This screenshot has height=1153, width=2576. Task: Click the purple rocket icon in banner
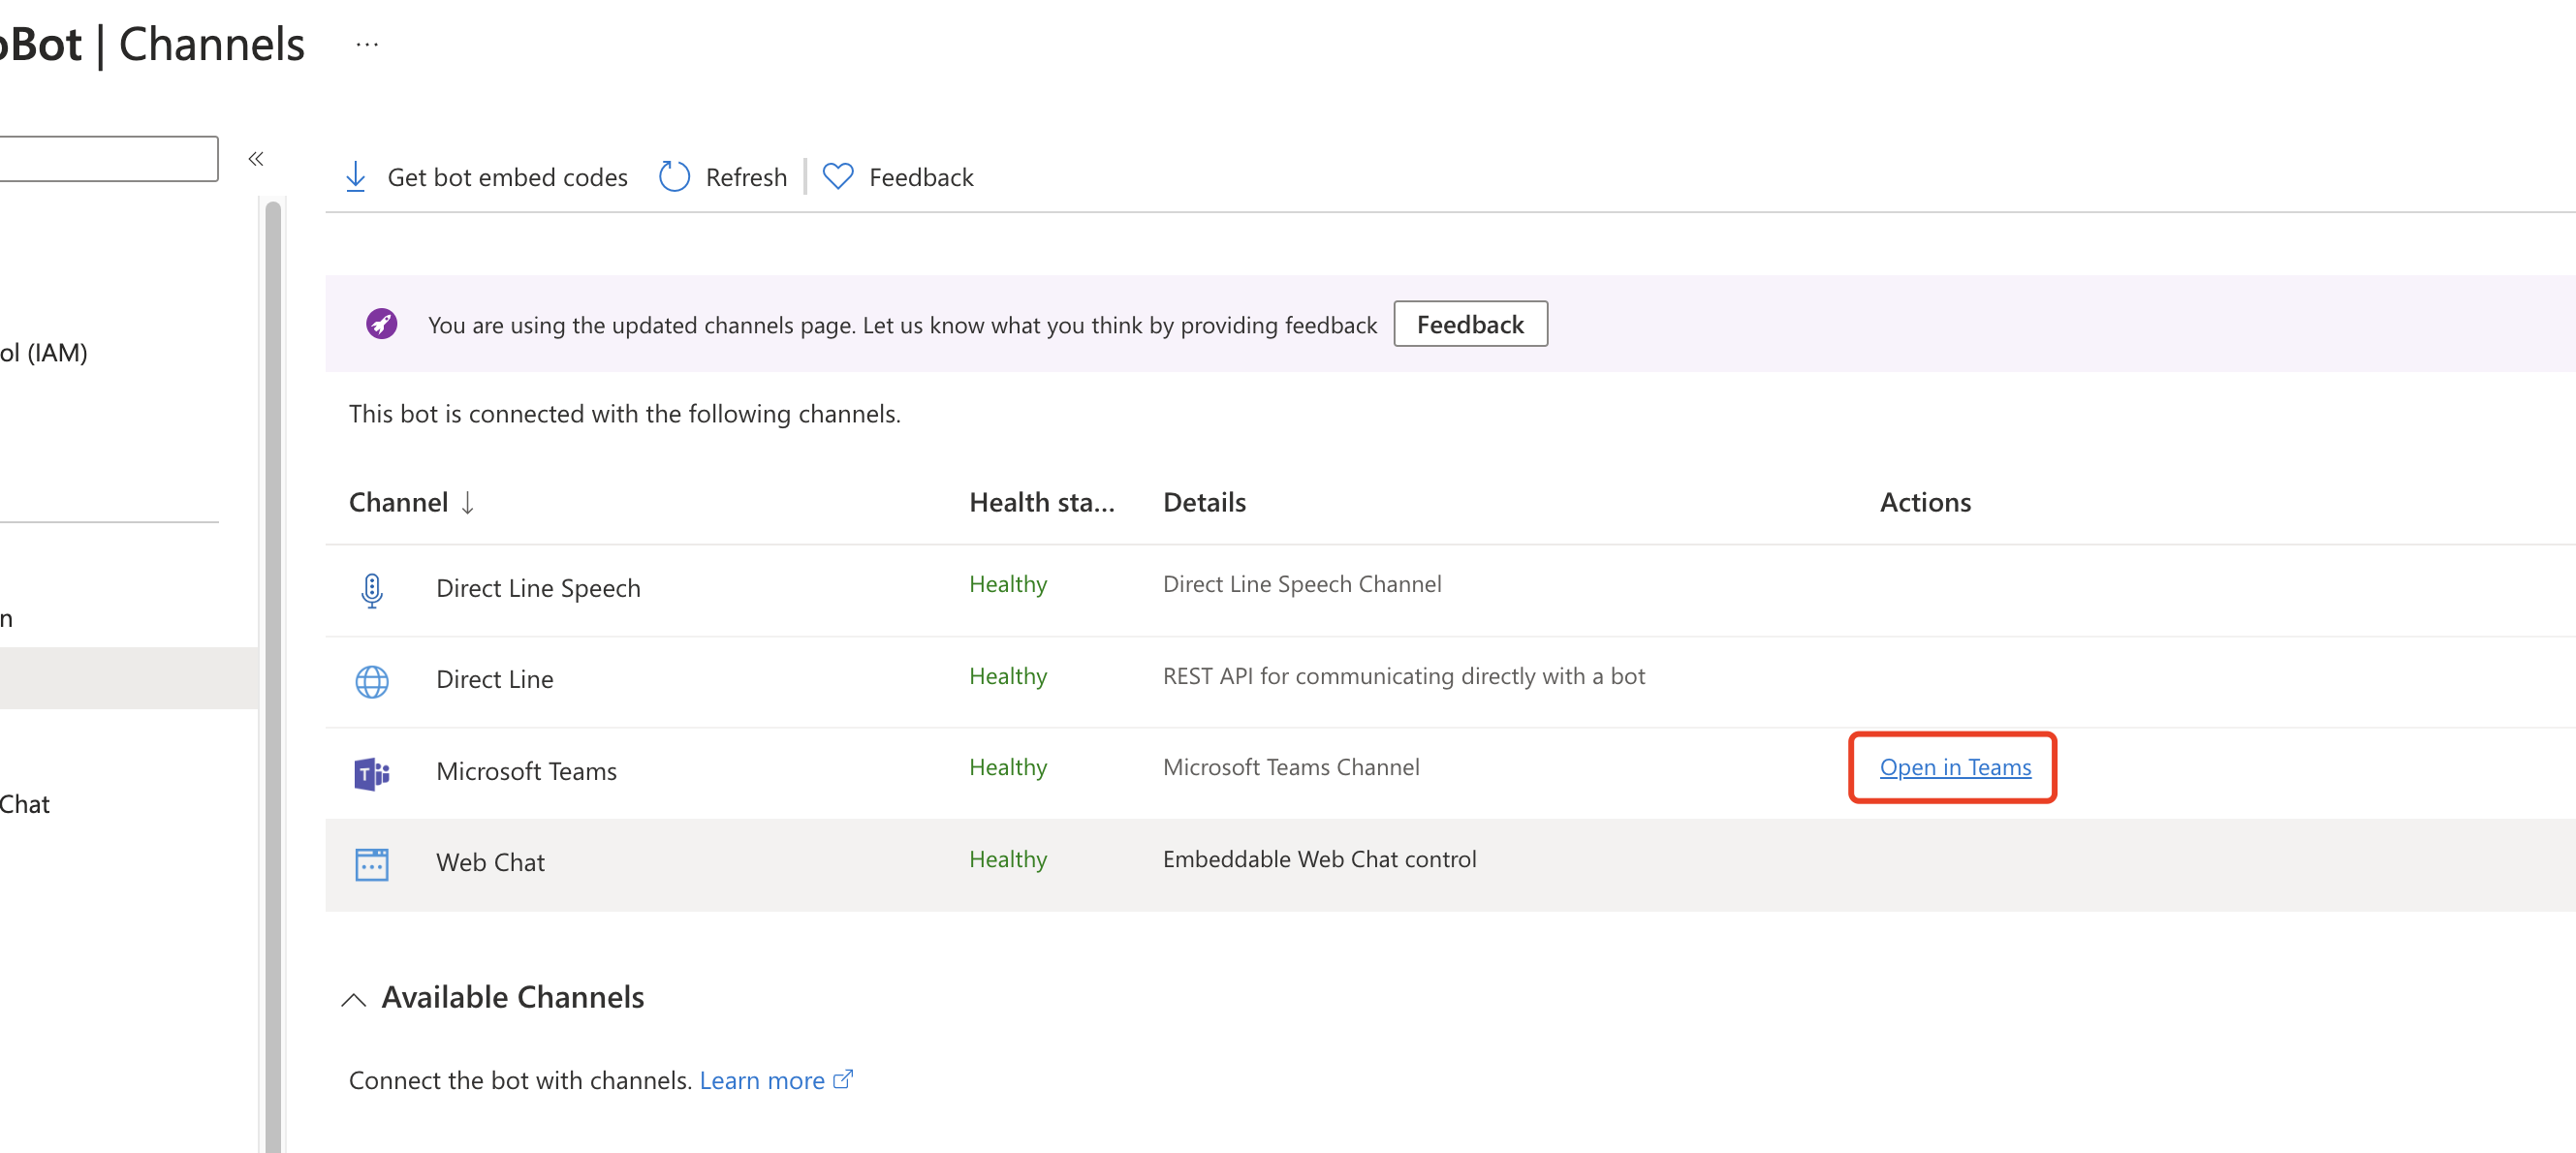tap(381, 324)
